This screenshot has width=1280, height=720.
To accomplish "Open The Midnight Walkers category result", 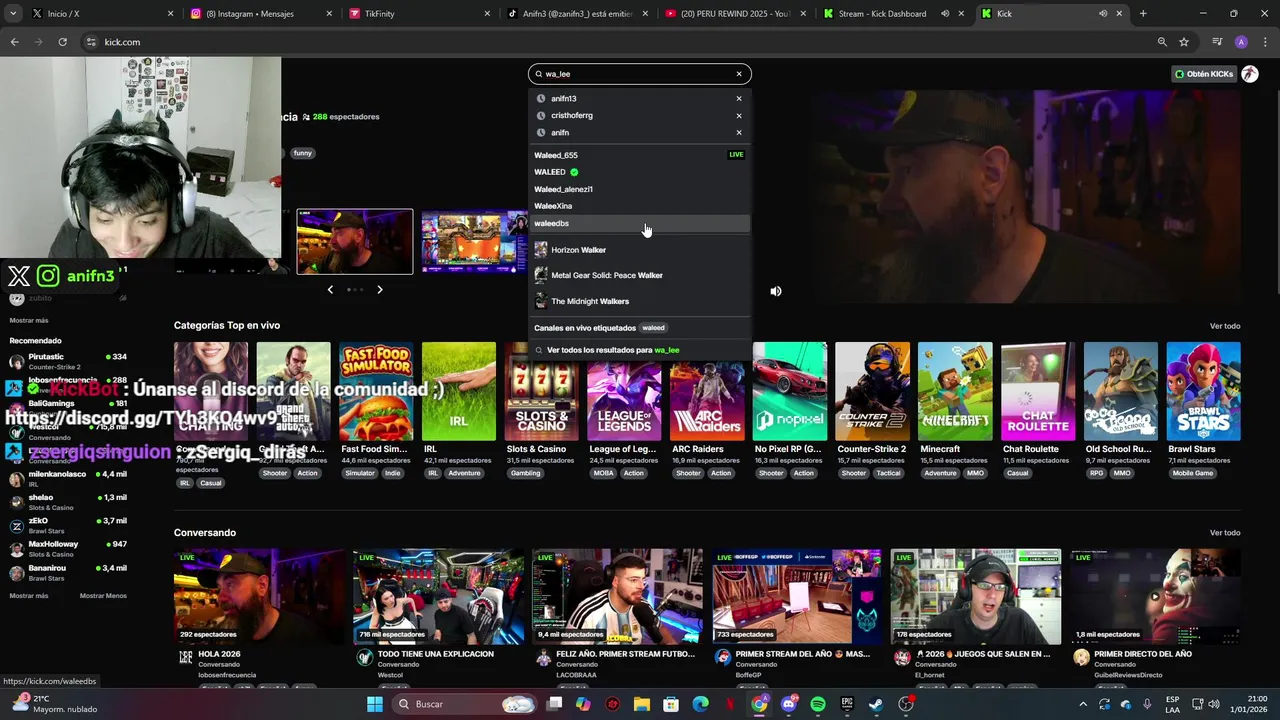I will point(640,301).
